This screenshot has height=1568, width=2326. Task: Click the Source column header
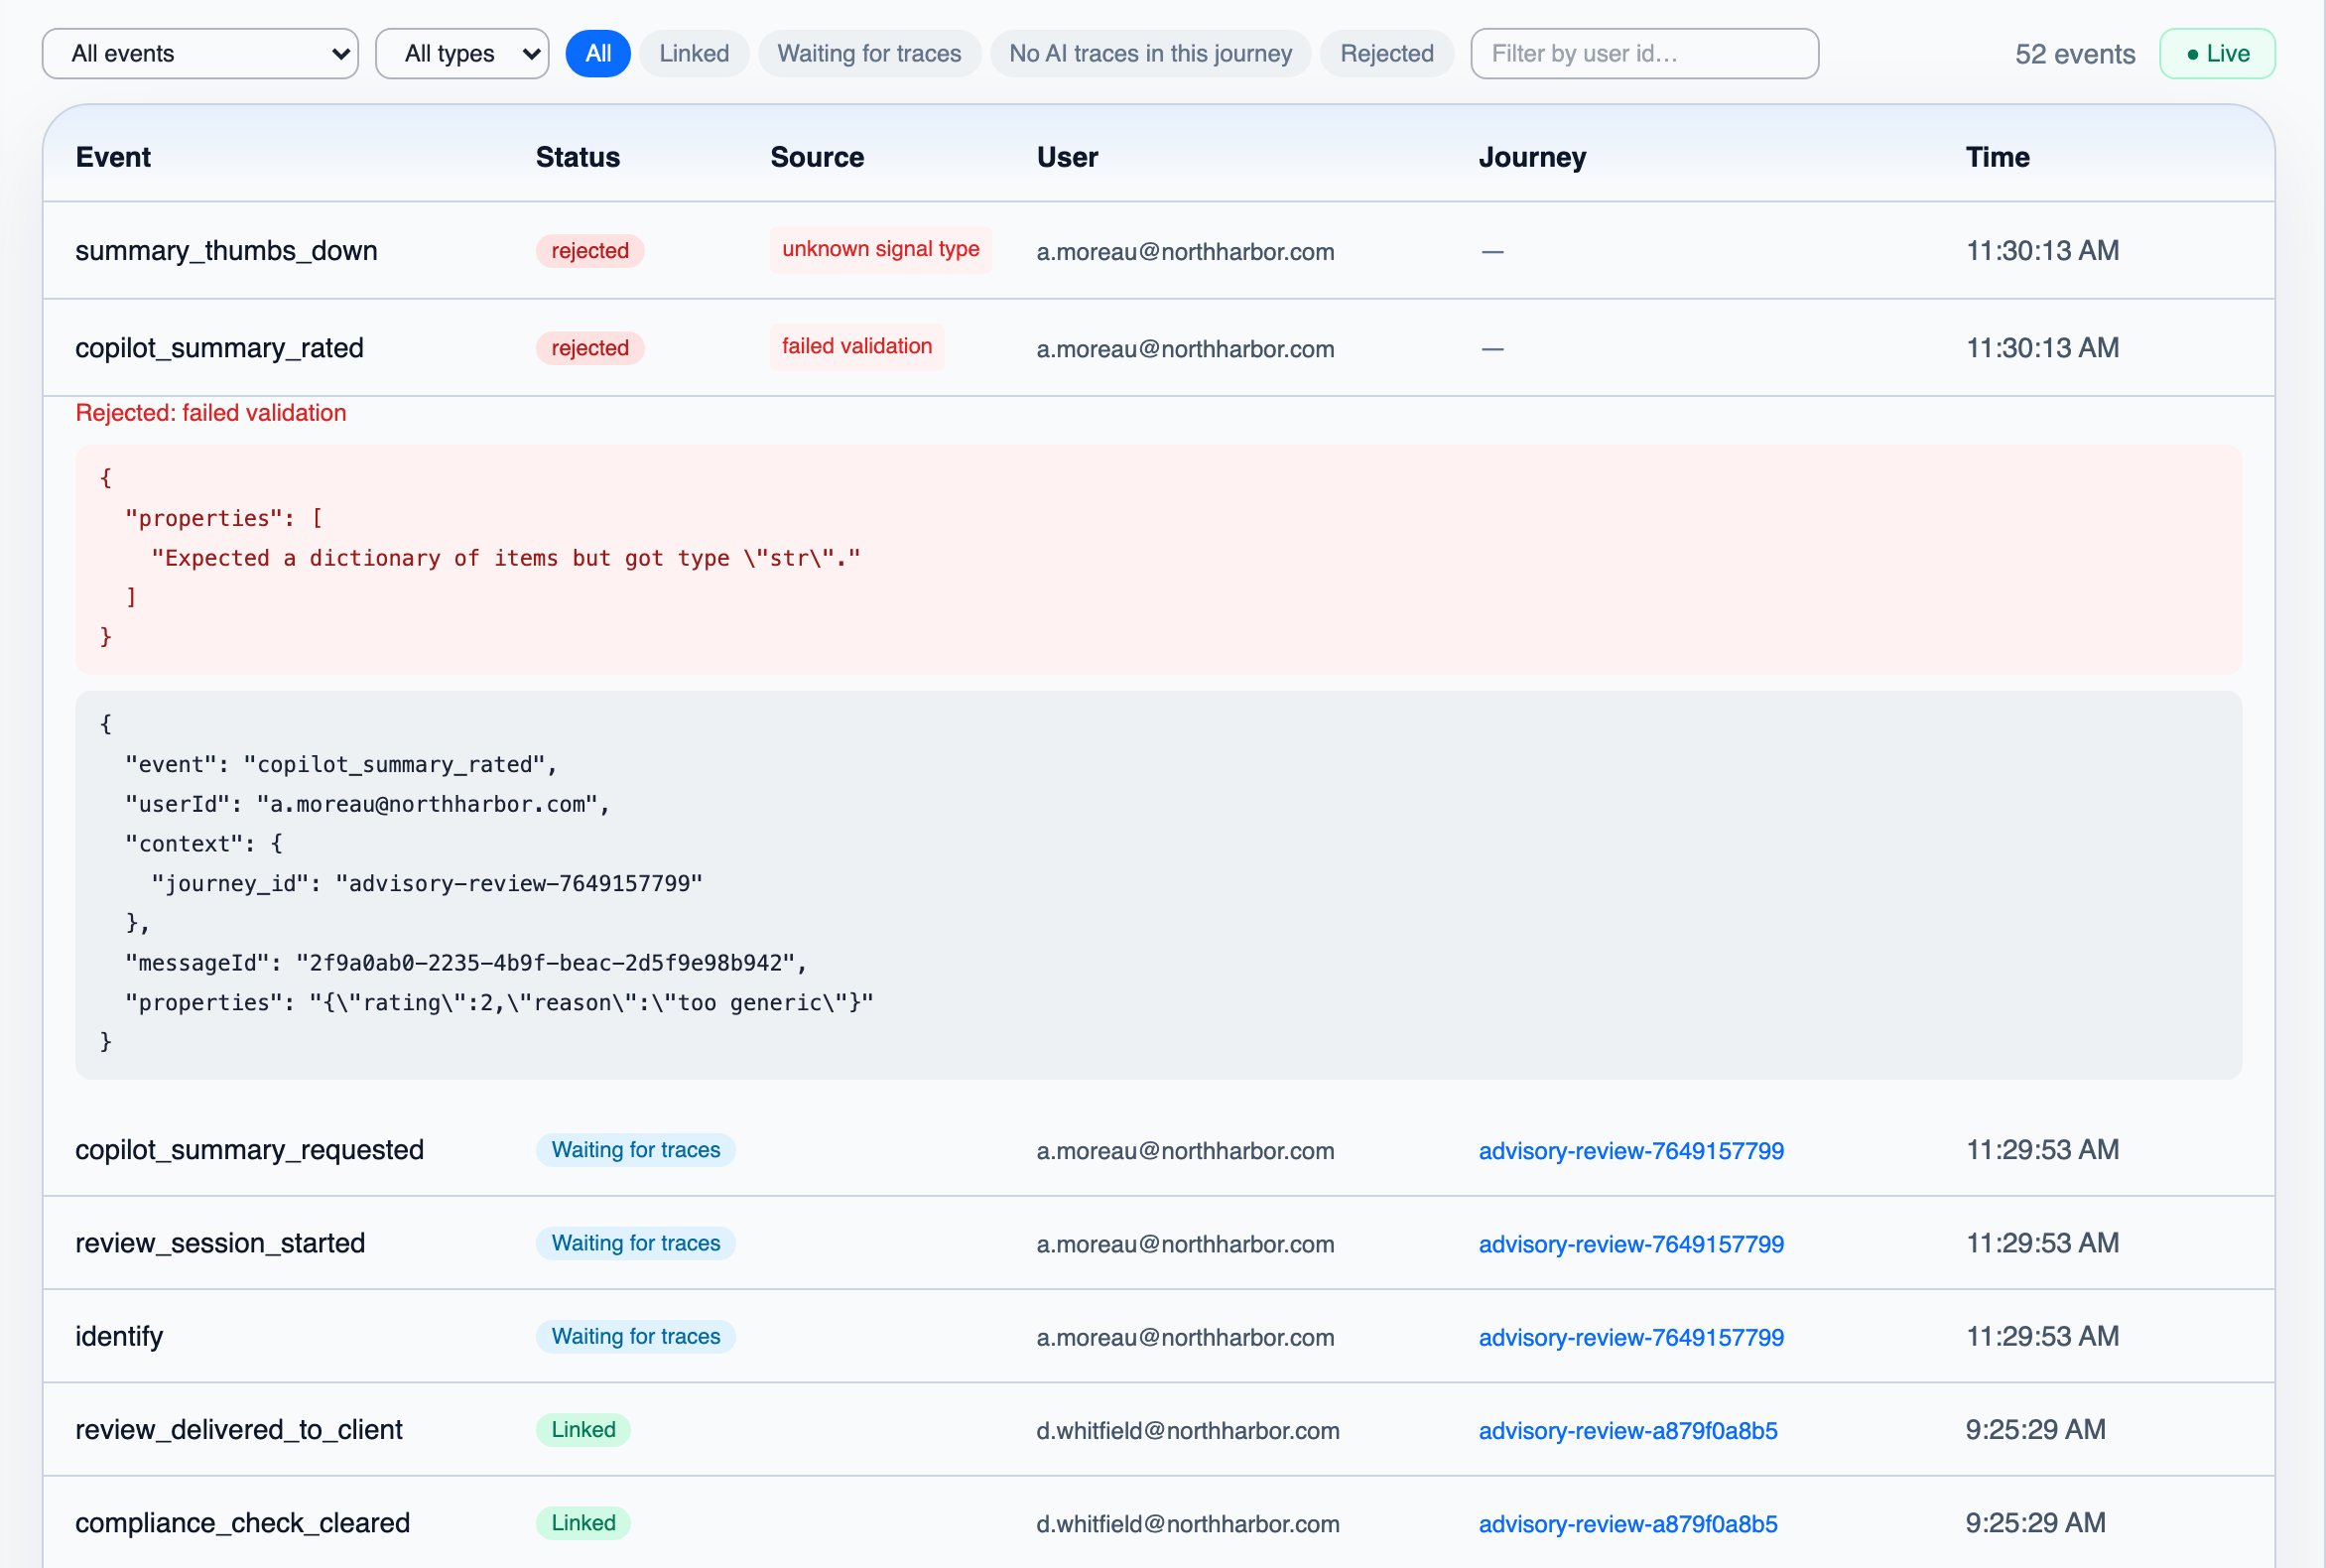(817, 157)
